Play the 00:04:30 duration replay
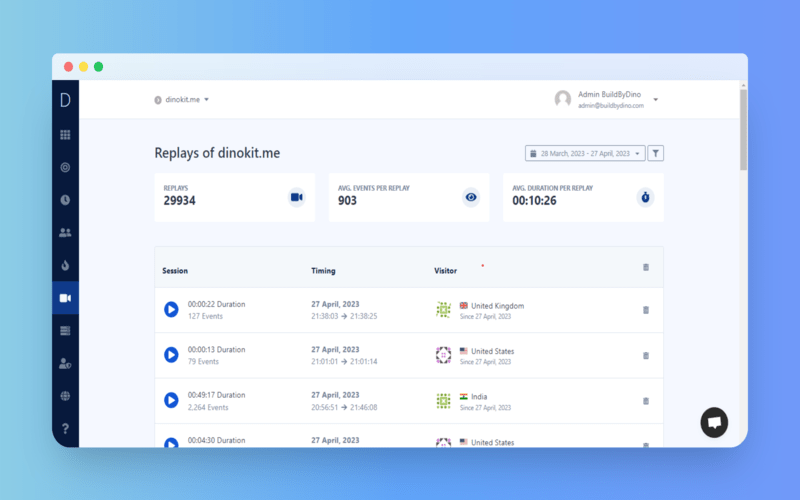The width and height of the screenshot is (800, 500). [x=171, y=443]
